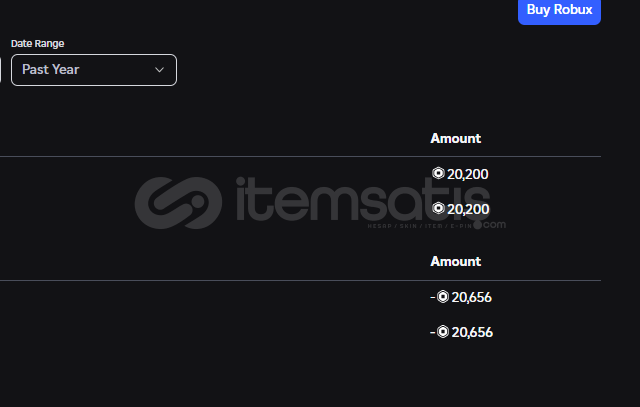This screenshot has width=640, height=407.
Task: Click the HESAP / SKIN / ITEM / E-PIN tagline
Action: (x=420, y=226)
